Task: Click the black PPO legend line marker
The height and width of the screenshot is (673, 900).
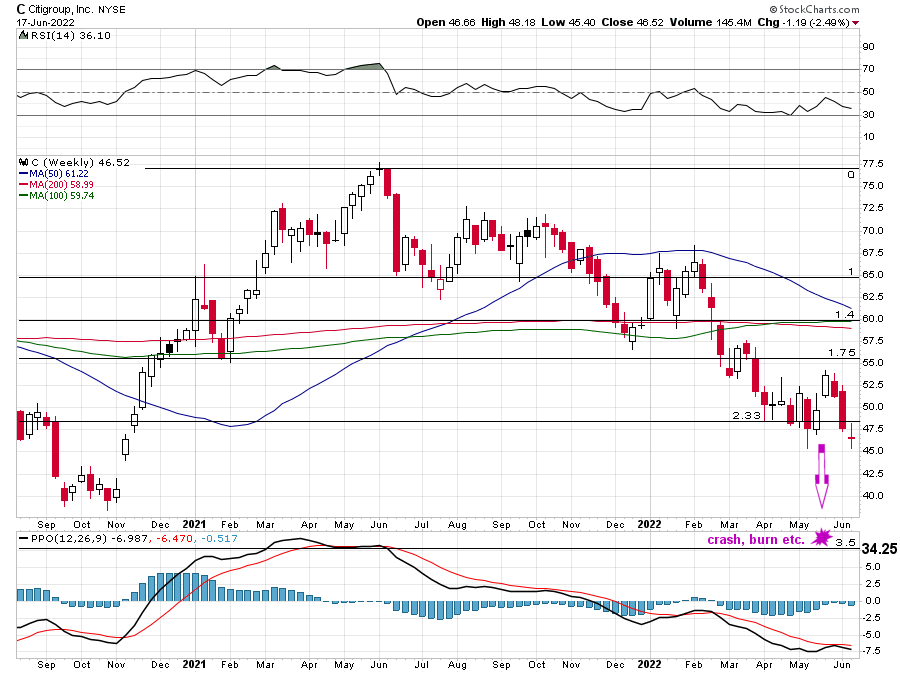Action: click(24, 539)
